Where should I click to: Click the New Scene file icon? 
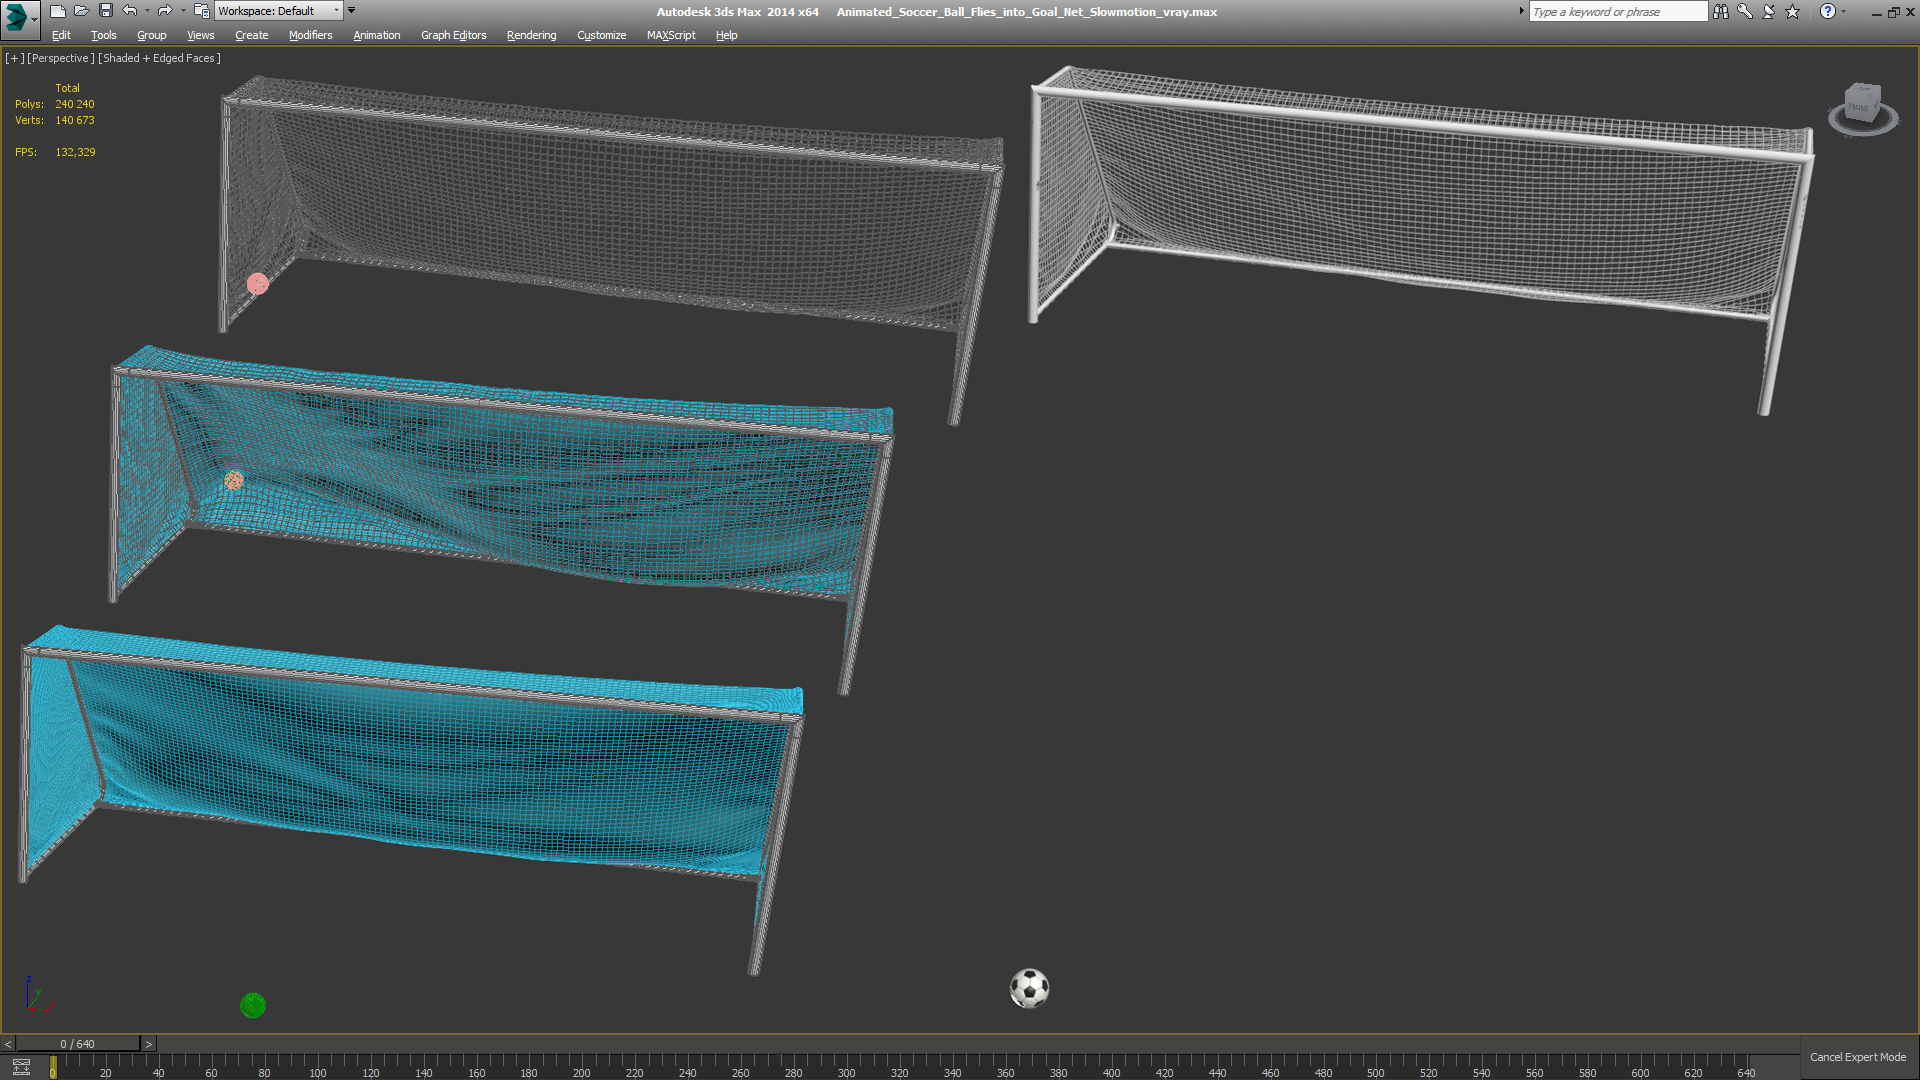(58, 11)
